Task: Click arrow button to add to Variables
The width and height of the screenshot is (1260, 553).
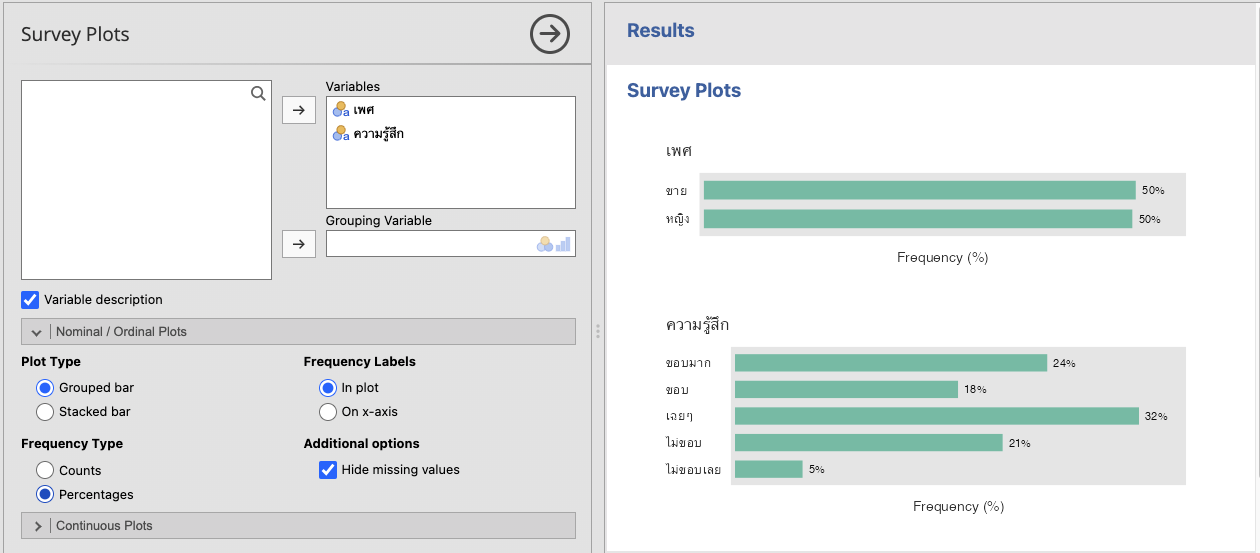Action: pos(299,109)
